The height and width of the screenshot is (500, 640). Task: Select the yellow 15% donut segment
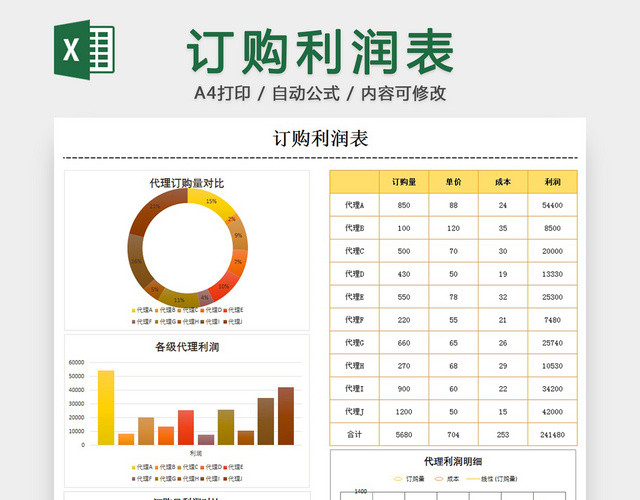pos(211,201)
